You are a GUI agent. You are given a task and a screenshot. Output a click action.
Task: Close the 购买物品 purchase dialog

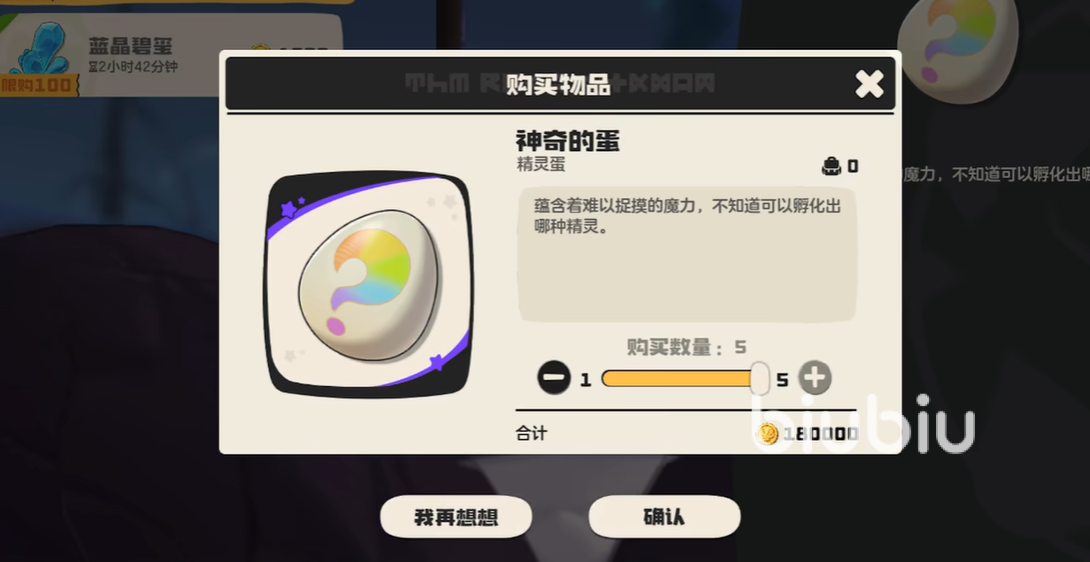[869, 84]
